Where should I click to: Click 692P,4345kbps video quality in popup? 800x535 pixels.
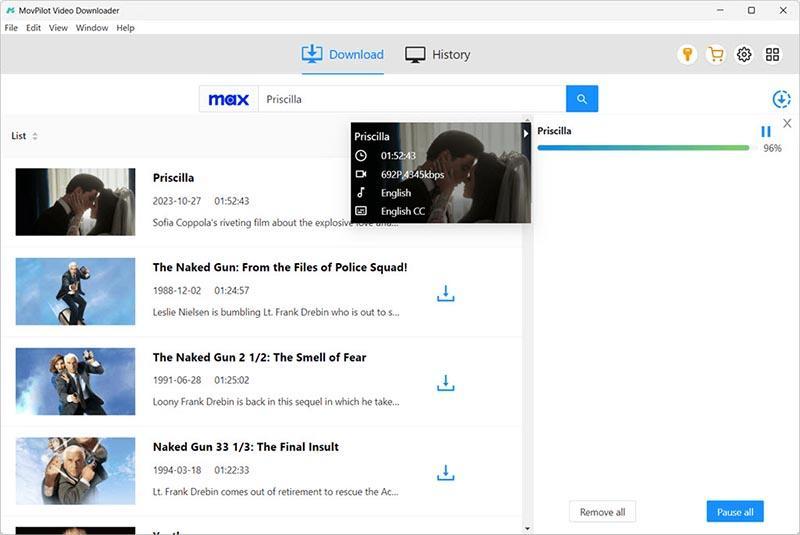[x=412, y=174]
